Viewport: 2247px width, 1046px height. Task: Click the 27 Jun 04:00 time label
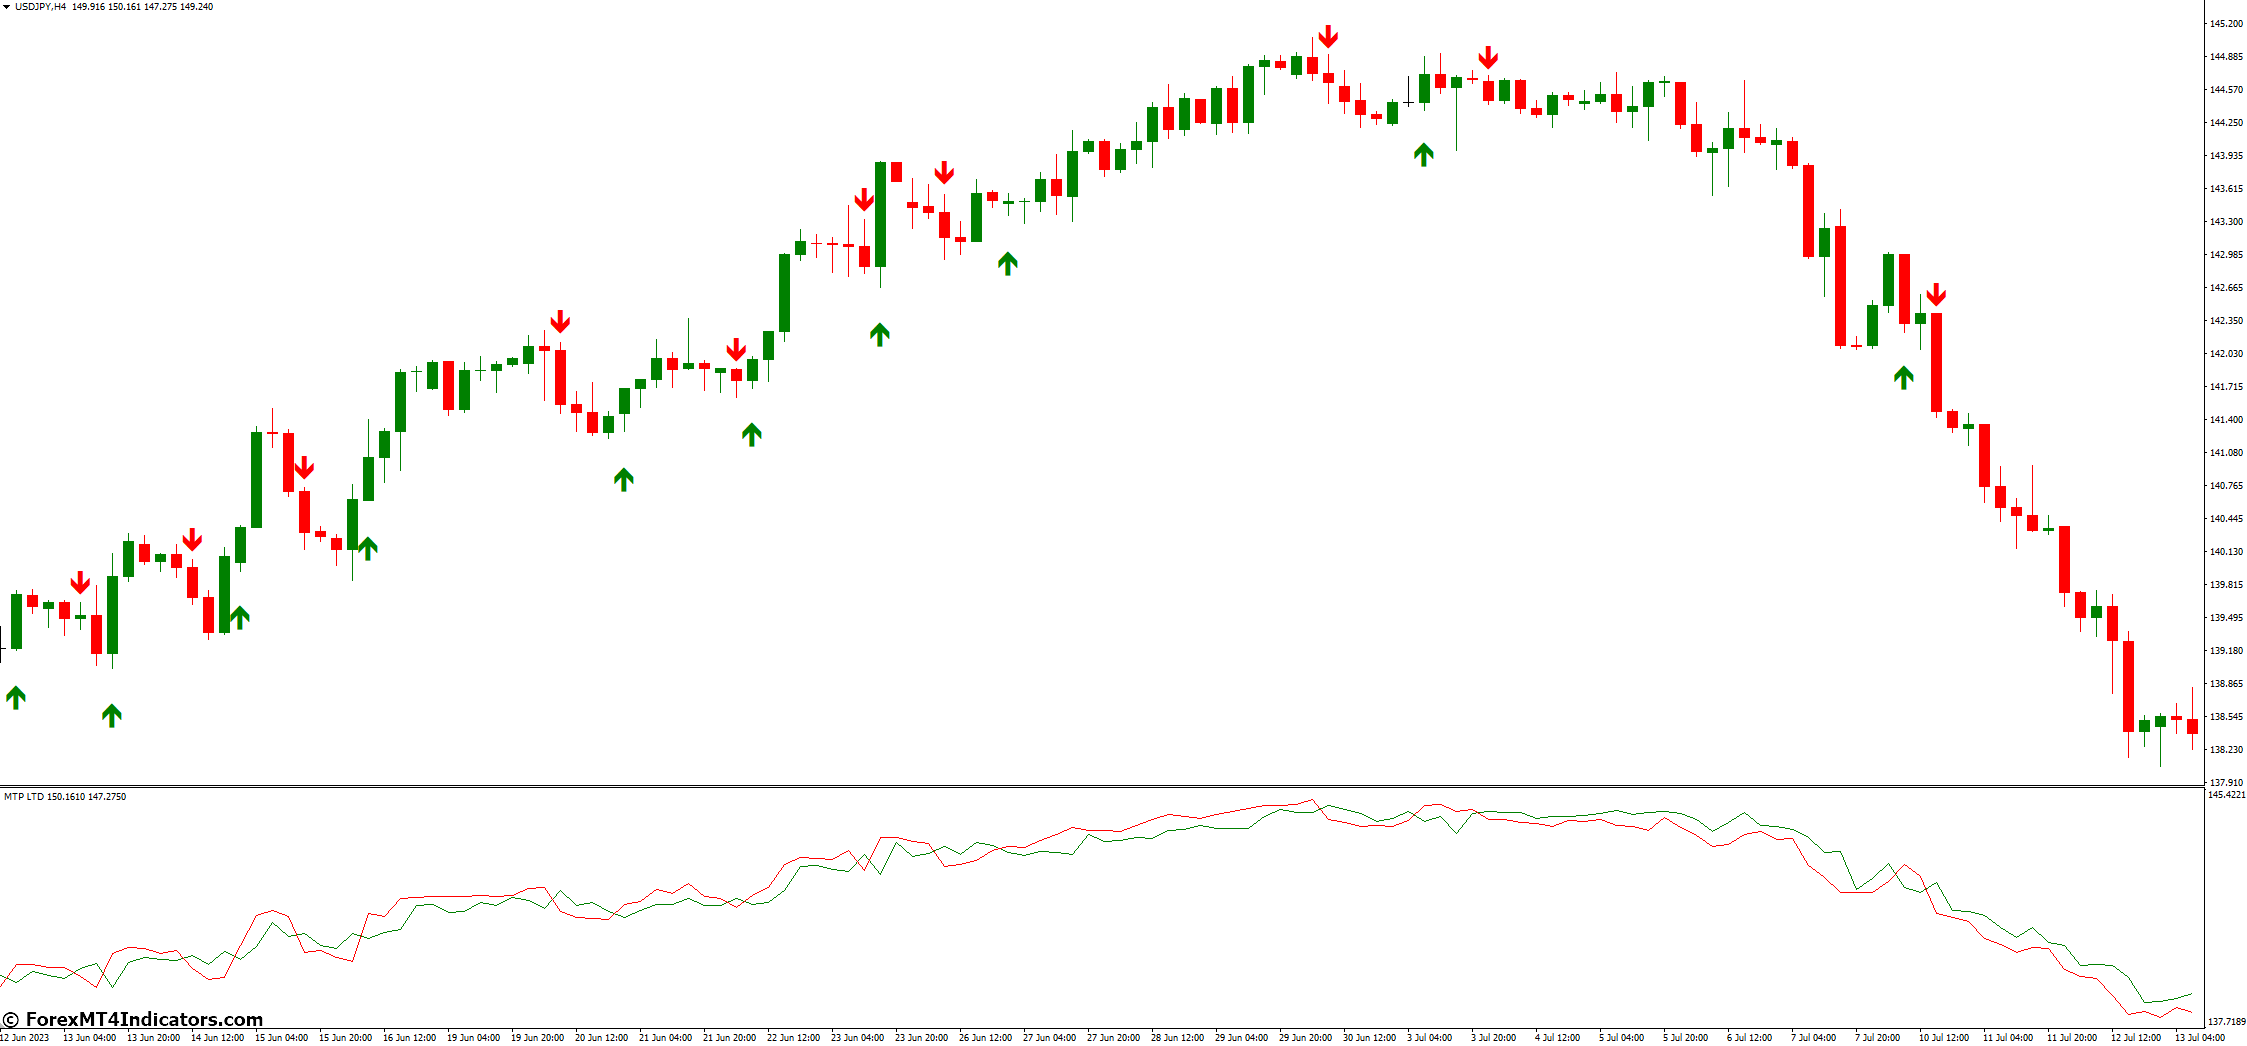[x=1049, y=1037]
